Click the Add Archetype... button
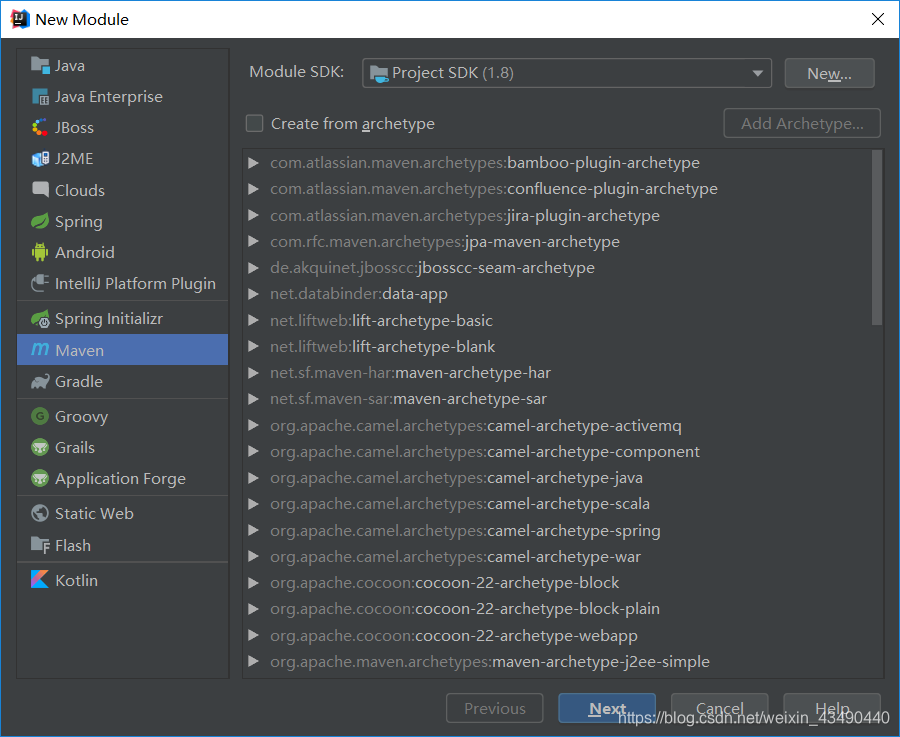The image size is (900, 737). pos(802,123)
